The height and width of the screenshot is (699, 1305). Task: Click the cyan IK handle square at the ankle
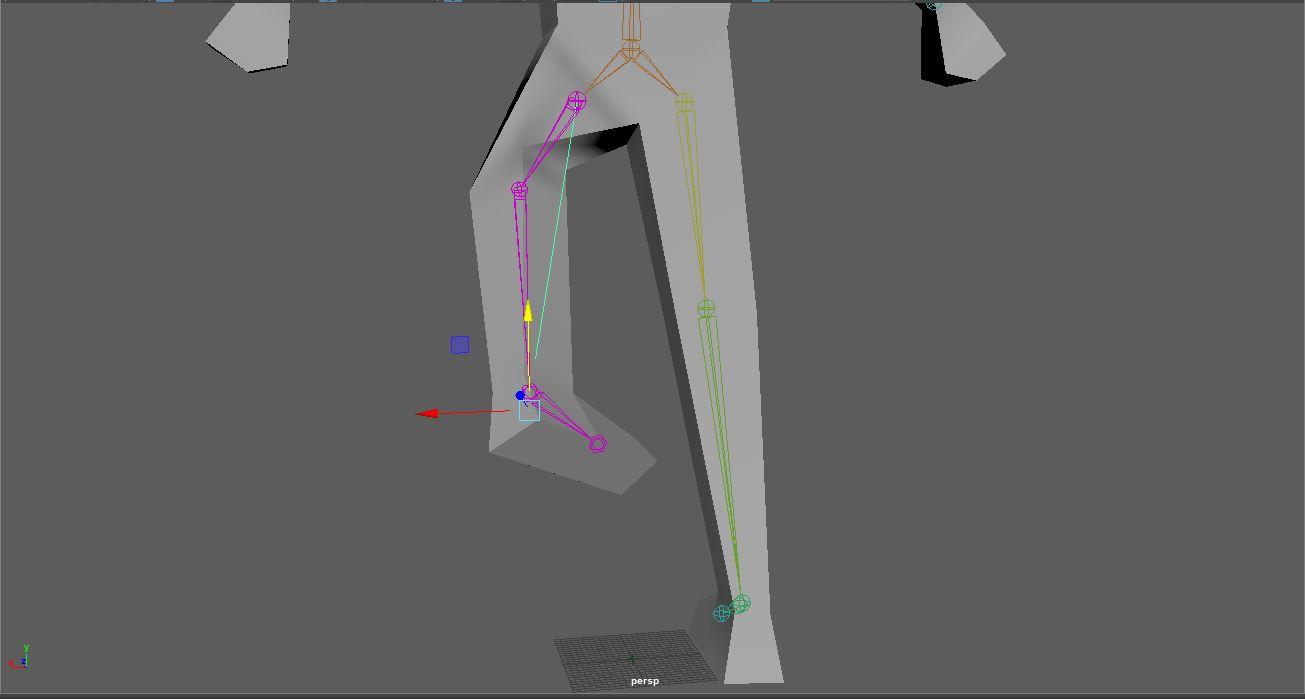point(529,410)
